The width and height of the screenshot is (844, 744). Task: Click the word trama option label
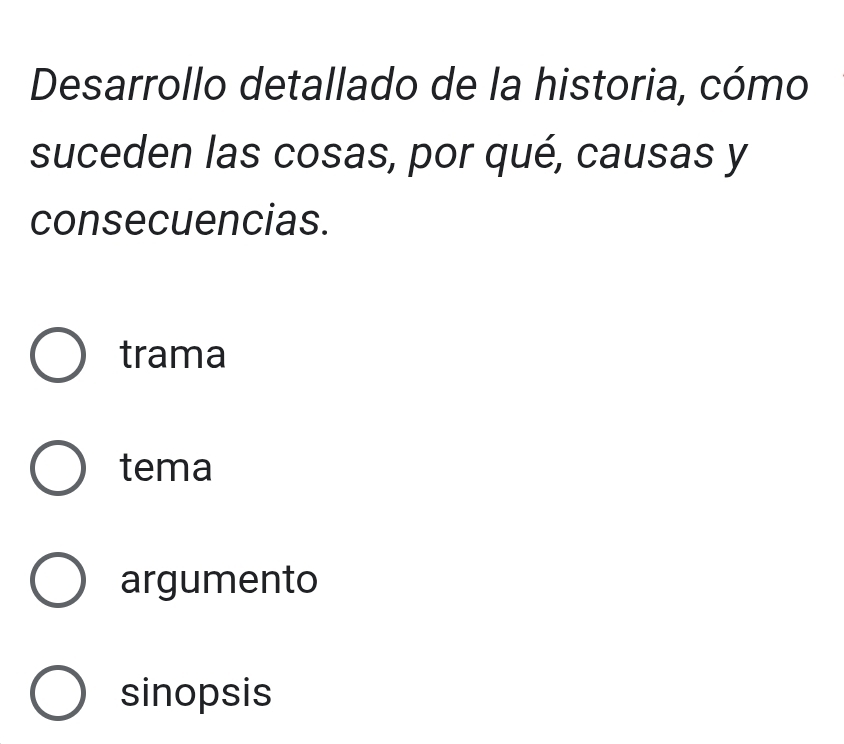click(x=173, y=355)
